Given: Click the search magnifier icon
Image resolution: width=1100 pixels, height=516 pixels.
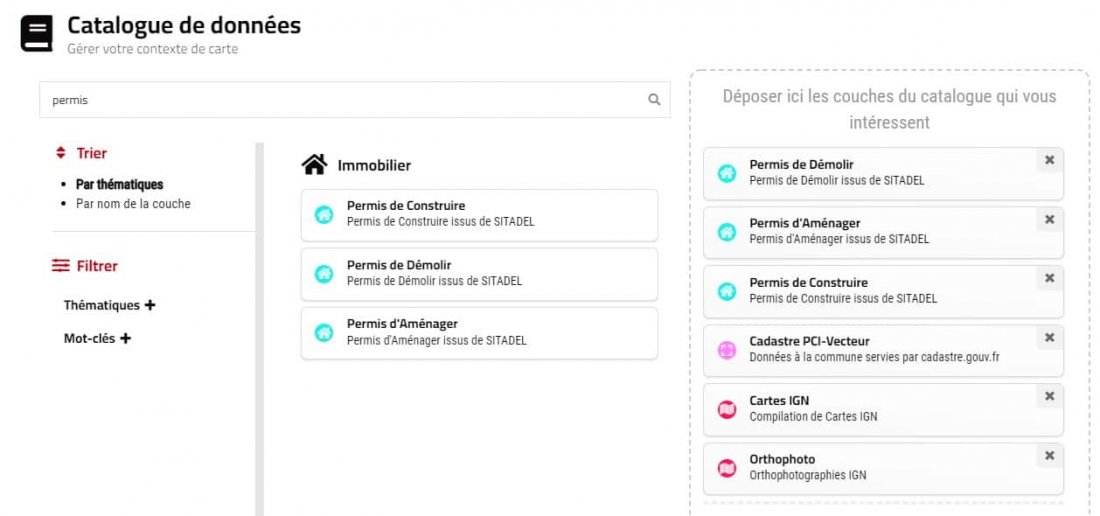Looking at the screenshot, I should 654,100.
